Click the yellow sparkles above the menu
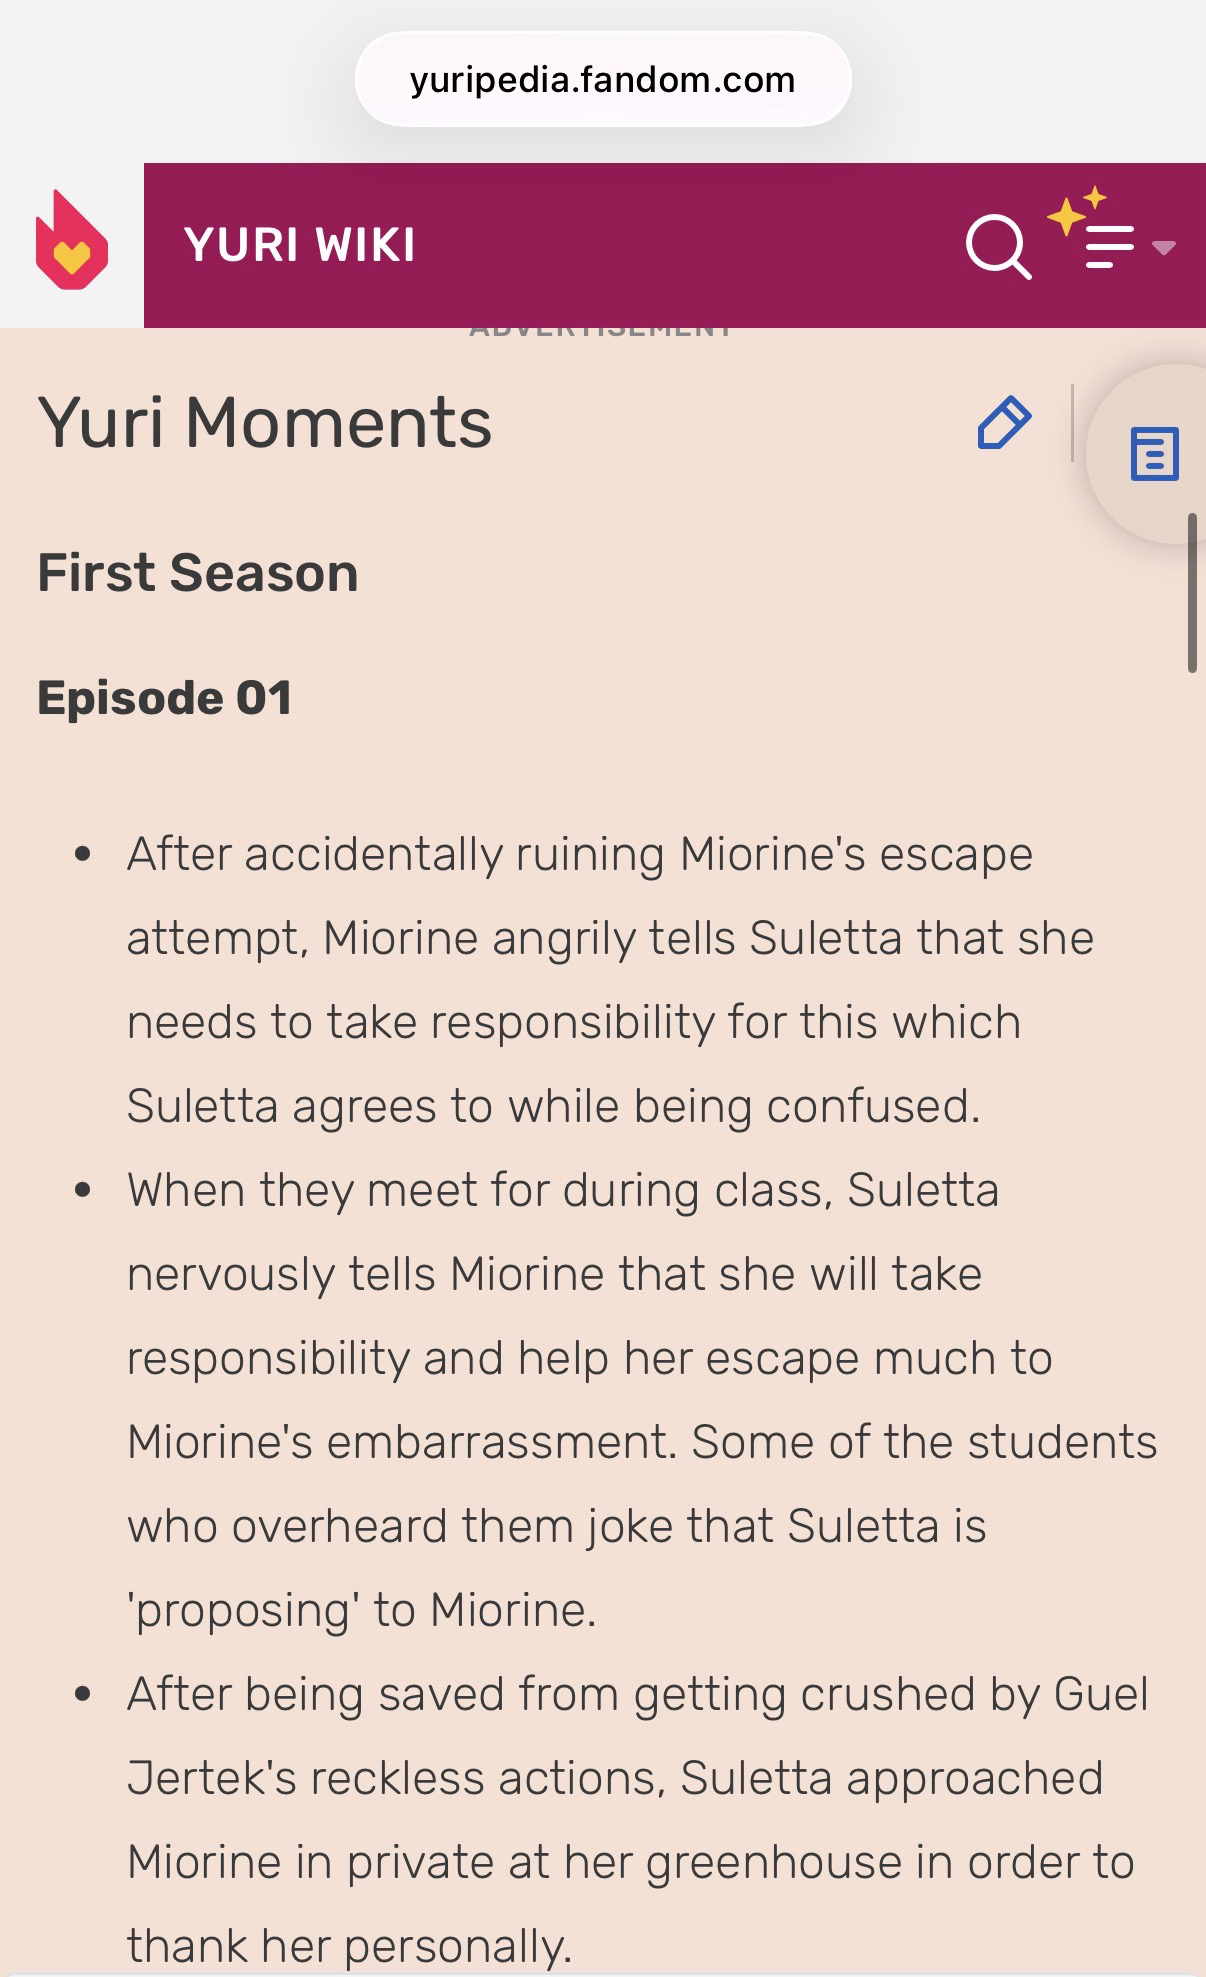Image resolution: width=1206 pixels, height=1977 pixels. click(x=1075, y=208)
